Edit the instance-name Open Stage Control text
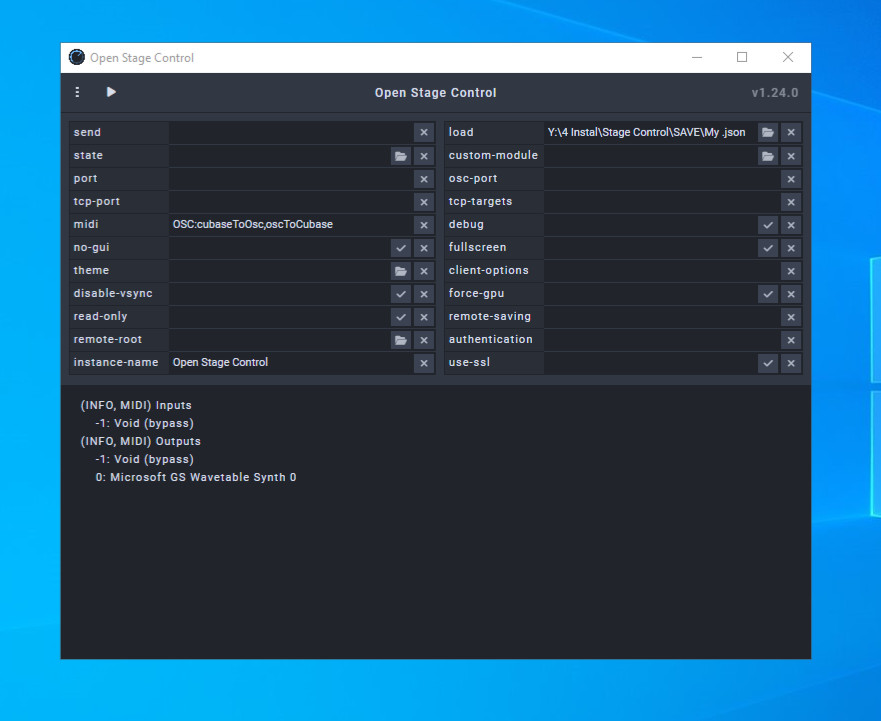The height and width of the screenshot is (721, 881). [x=290, y=363]
